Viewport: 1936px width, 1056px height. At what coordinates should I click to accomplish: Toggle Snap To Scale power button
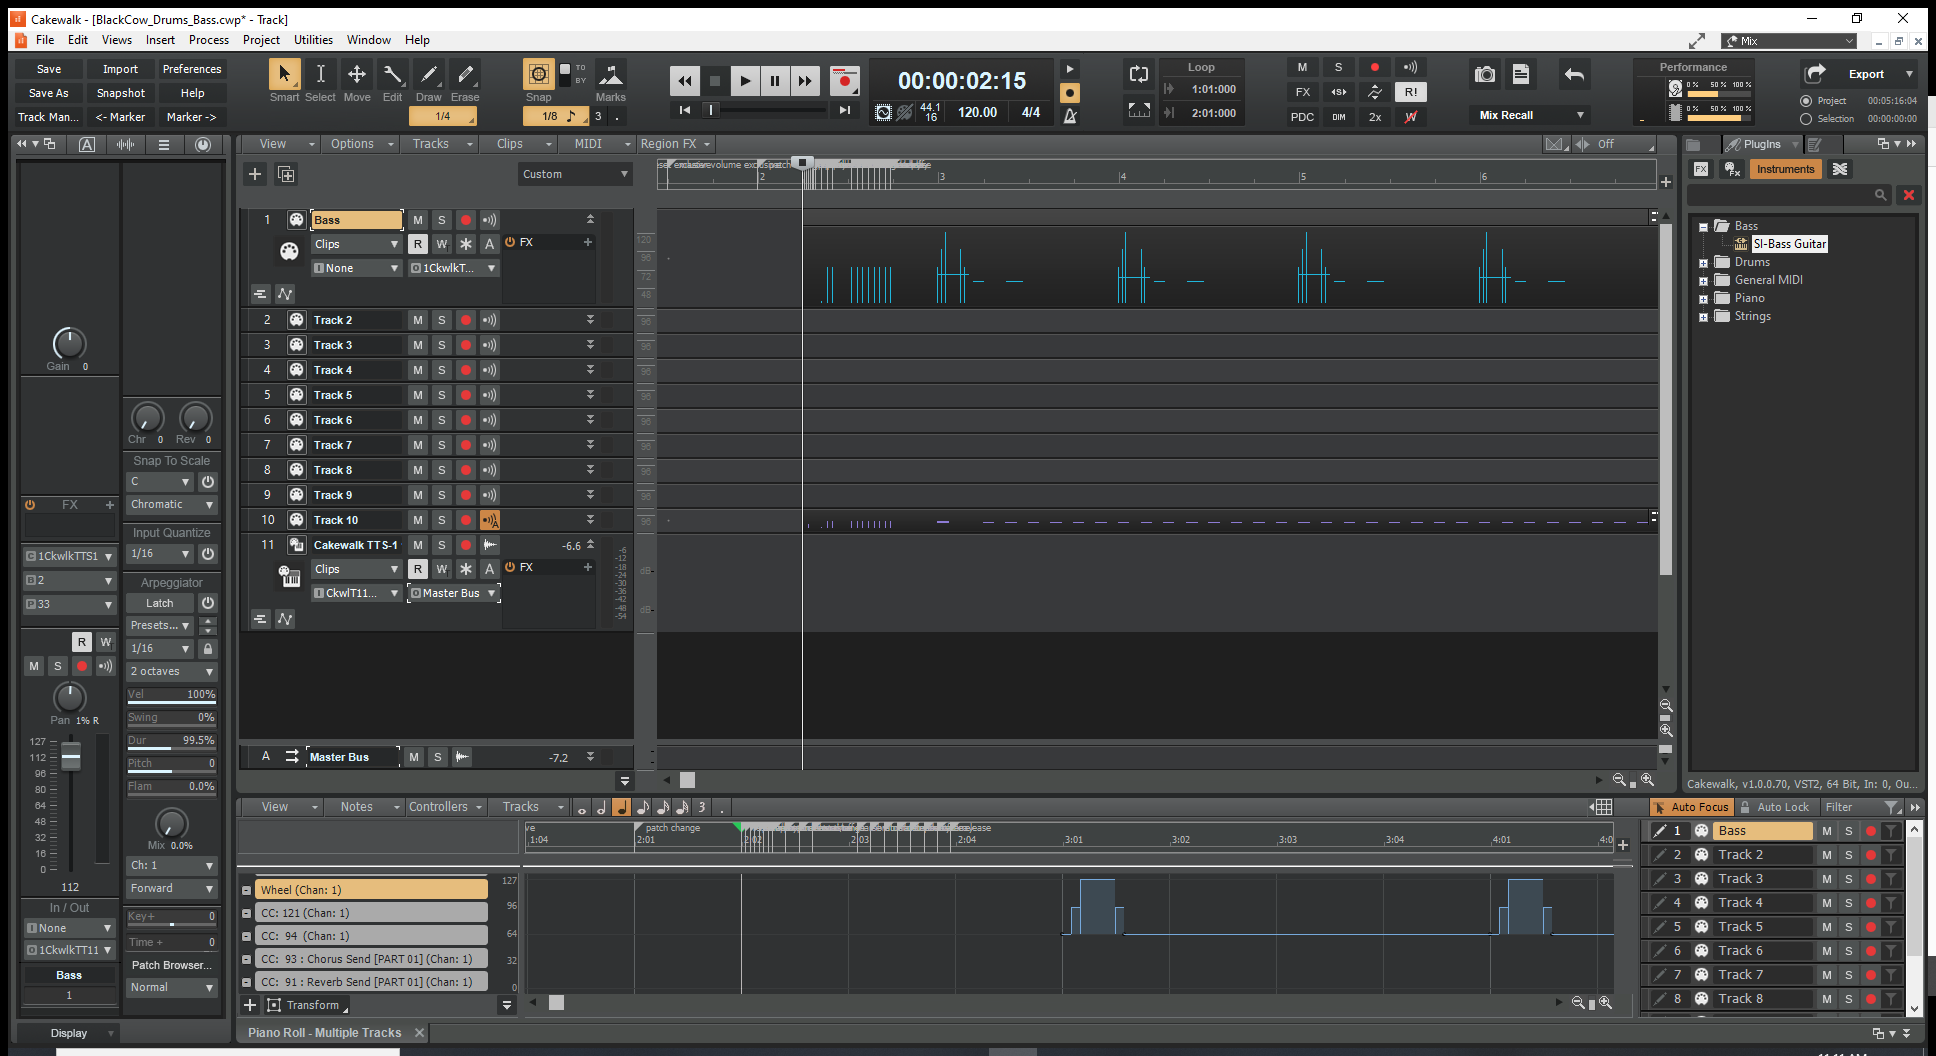208,482
